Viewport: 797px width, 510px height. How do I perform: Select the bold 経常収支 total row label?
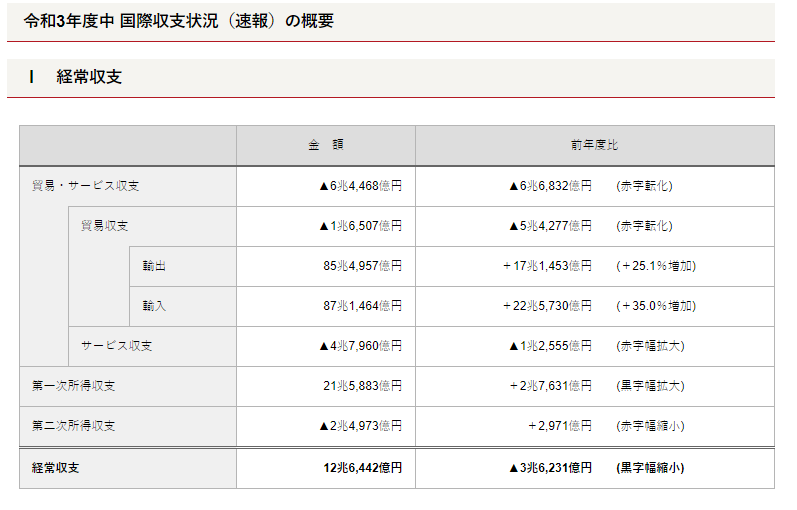(x=56, y=468)
